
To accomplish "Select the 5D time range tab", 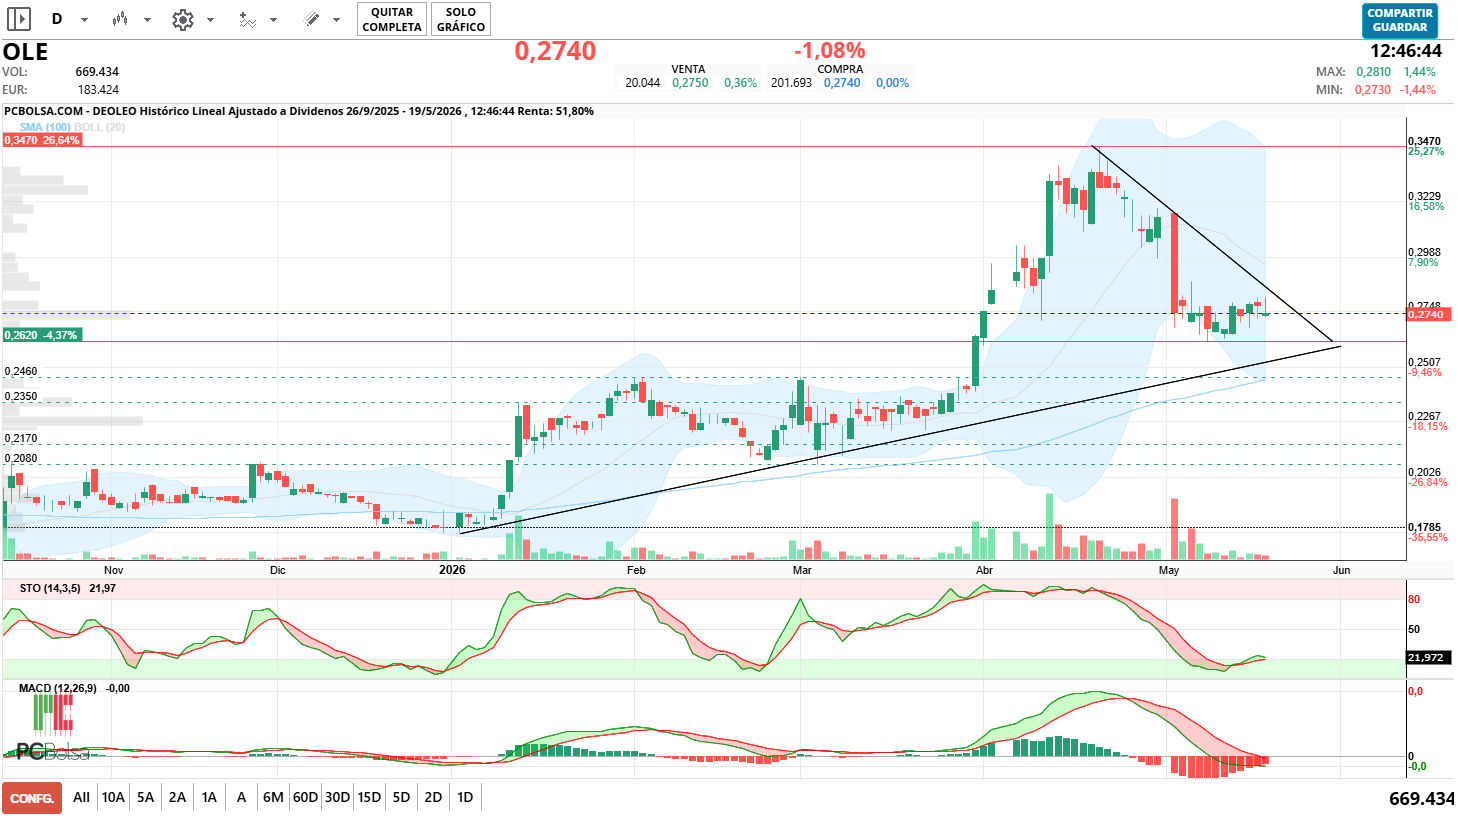I will point(401,797).
